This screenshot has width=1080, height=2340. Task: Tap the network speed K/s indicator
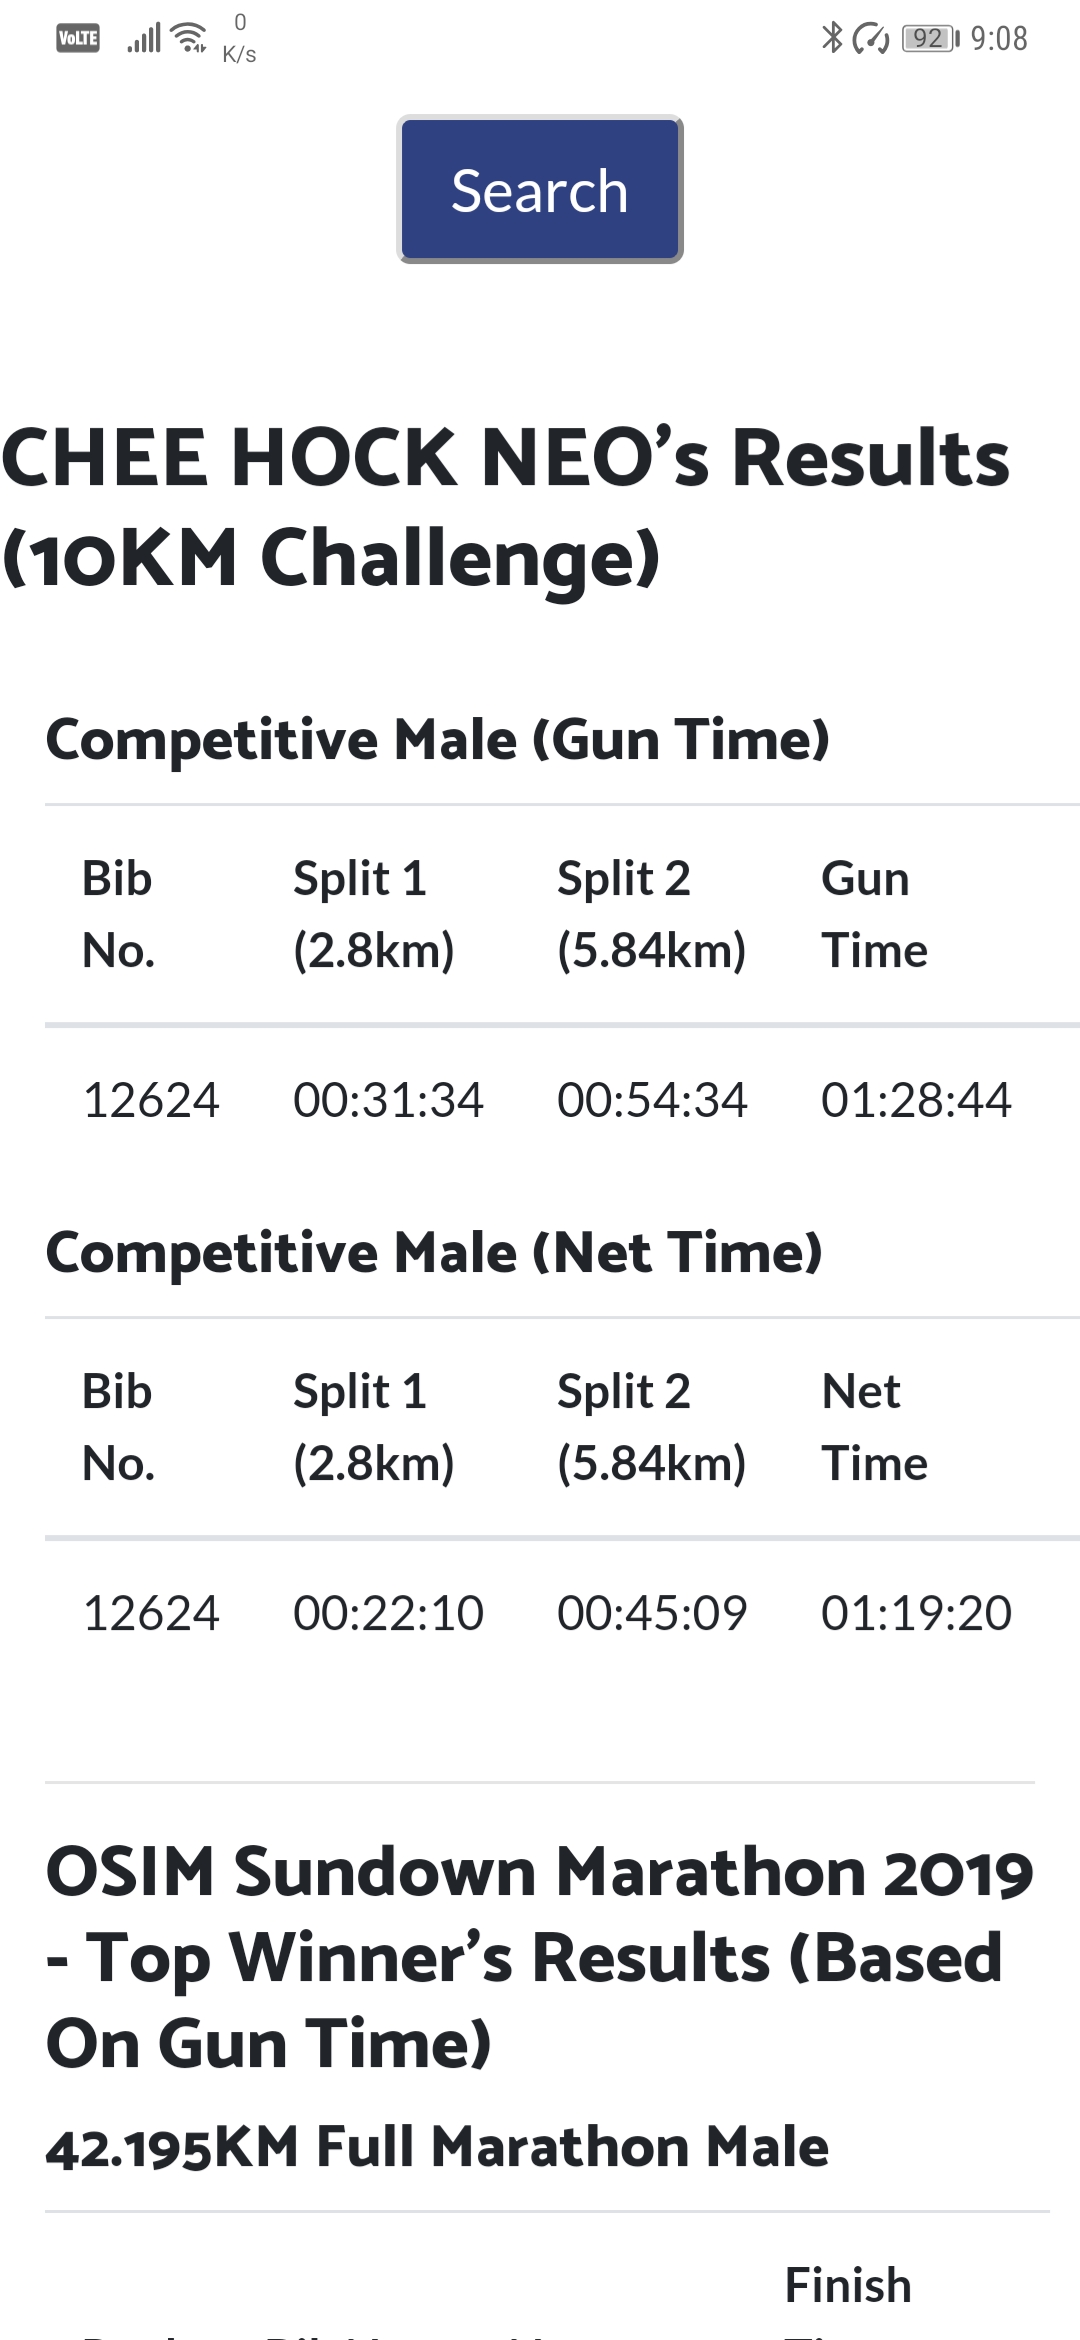coord(240,38)
